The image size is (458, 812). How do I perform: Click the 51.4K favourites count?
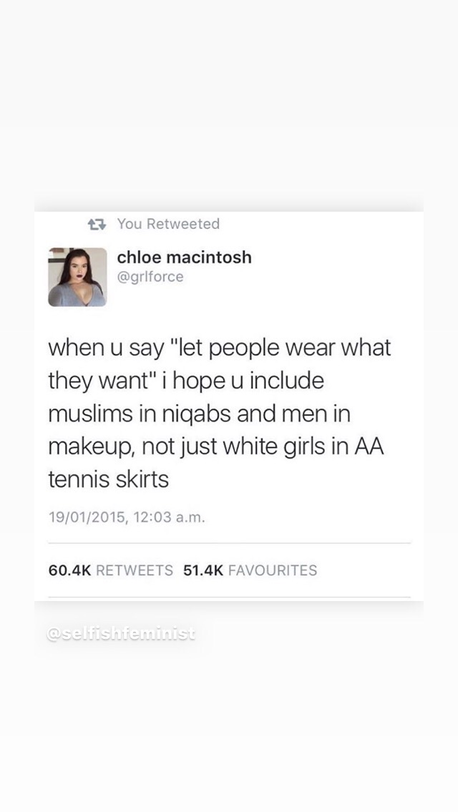pyautogui.click(x=203, y=570)
